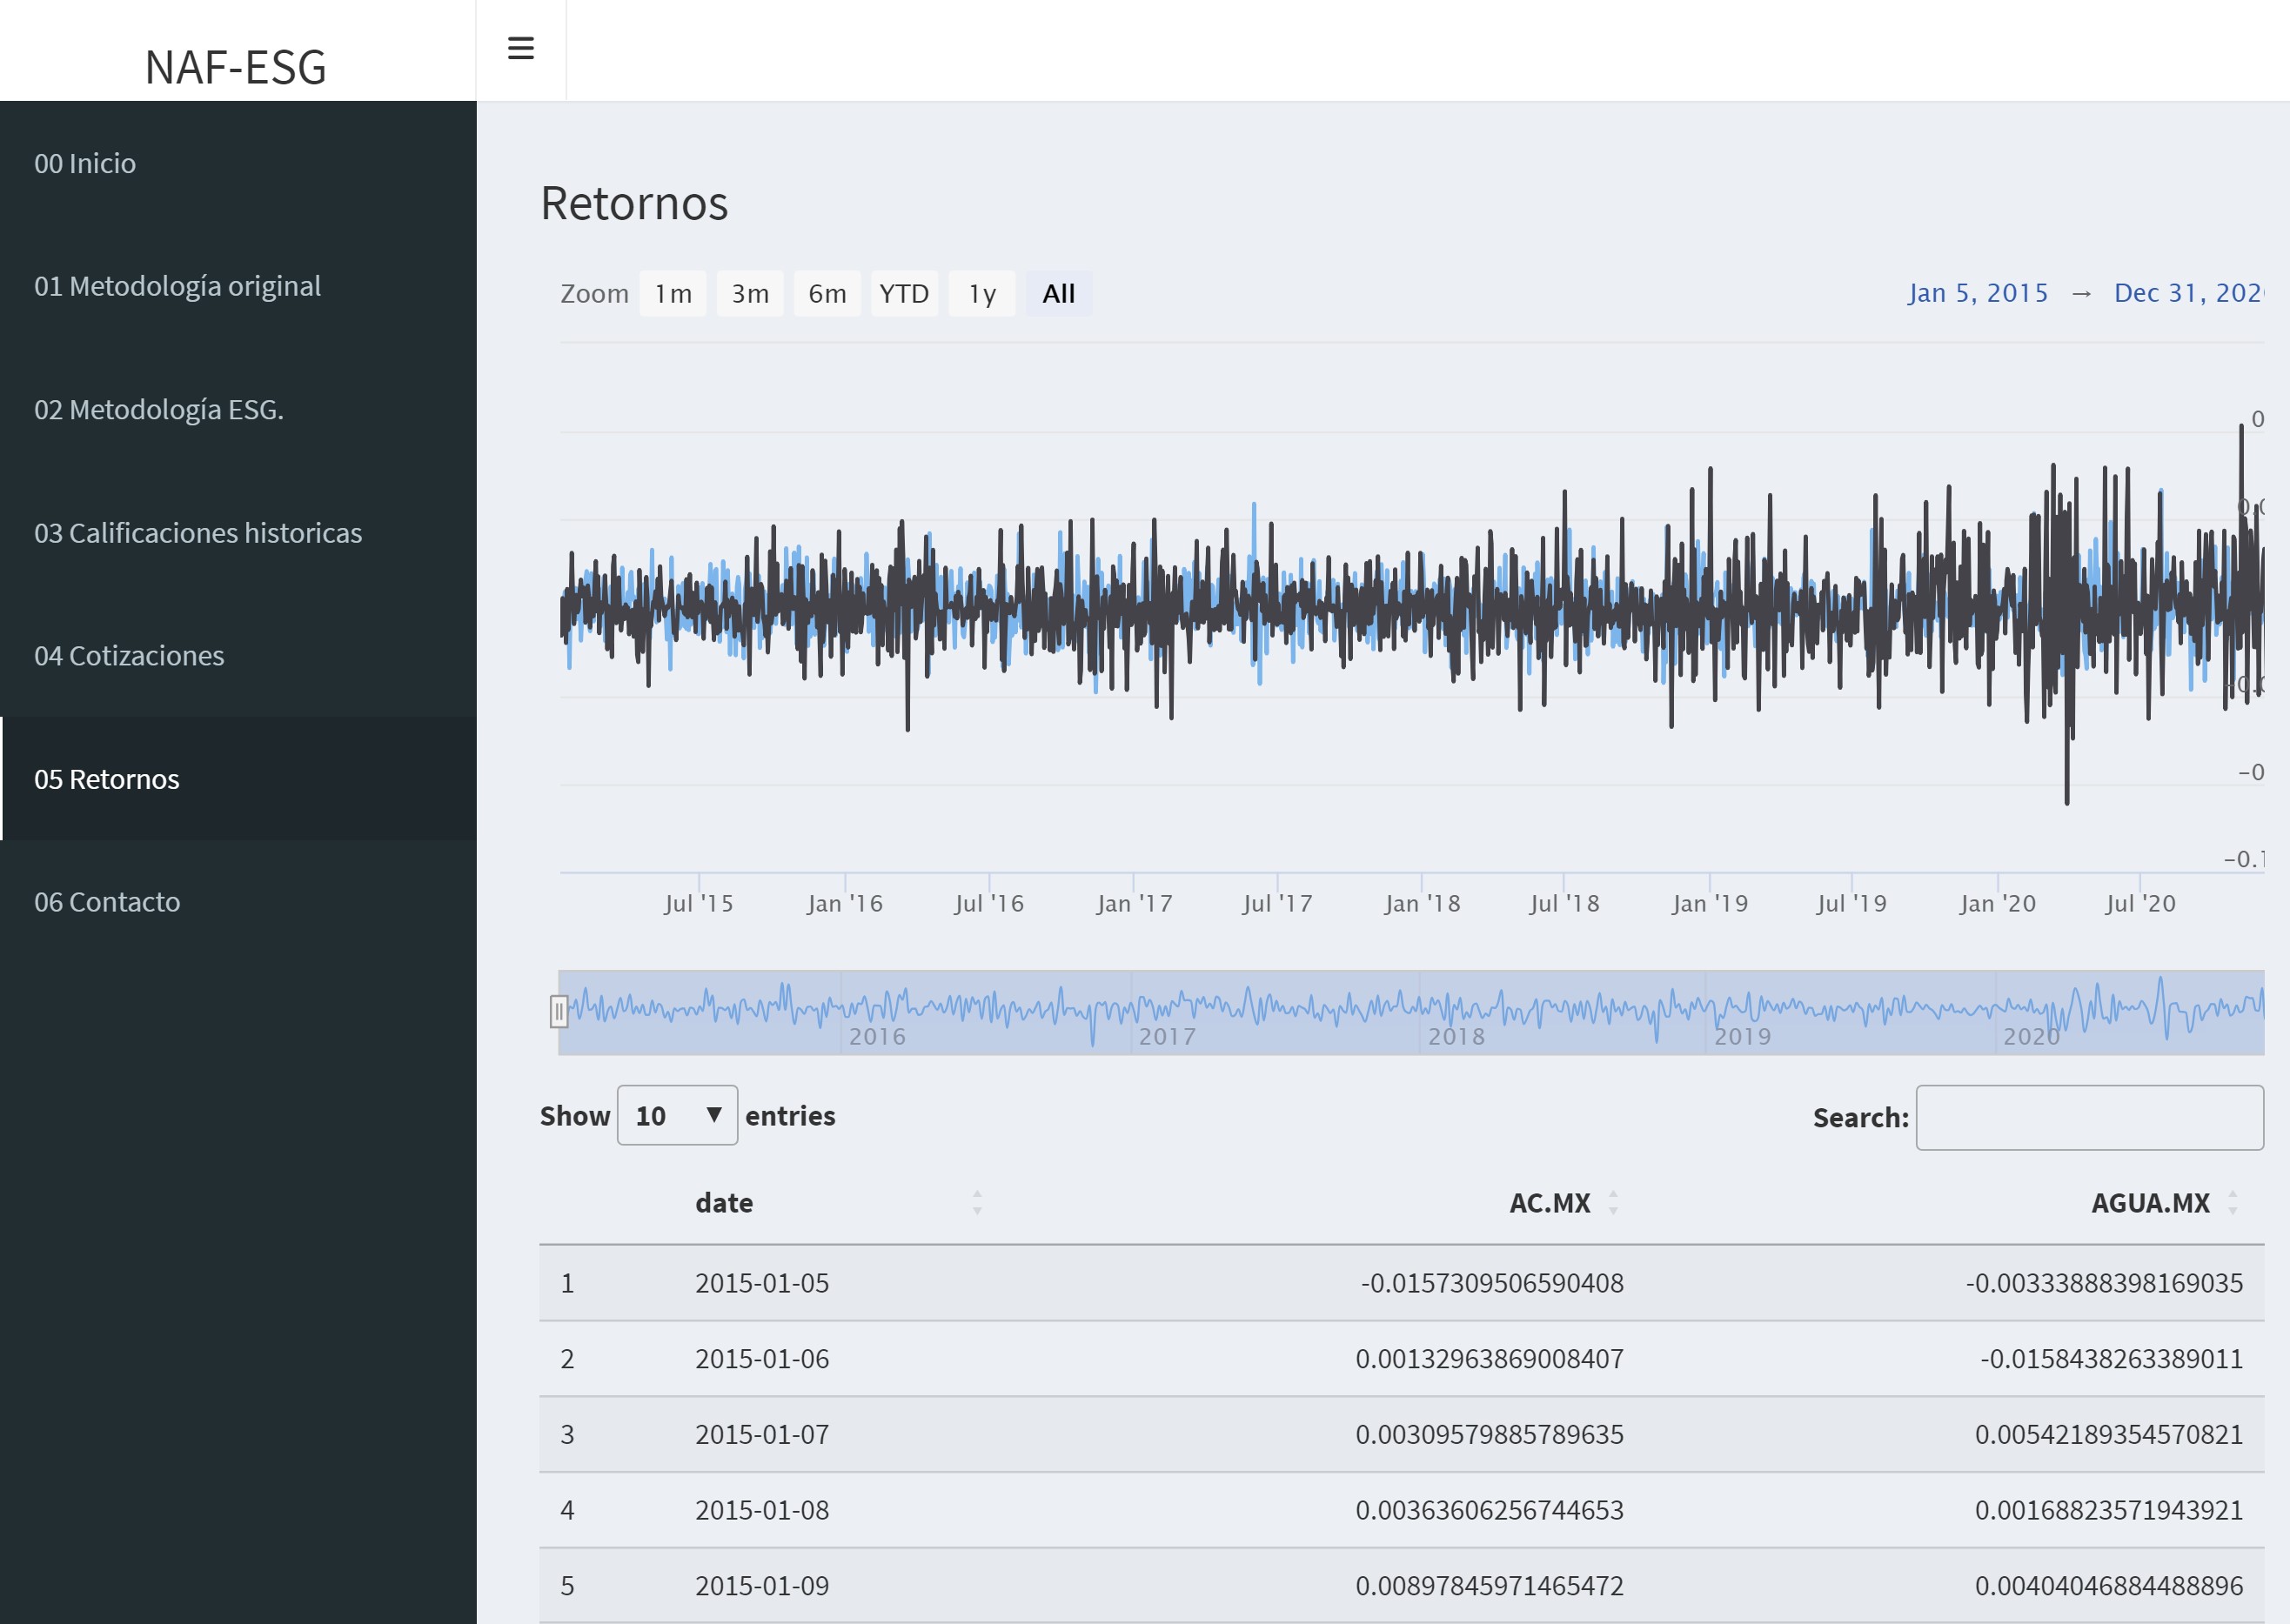Switch to the 04 Cotizaciones page
Viewport: 2290px width, 1624px height.
129,655
